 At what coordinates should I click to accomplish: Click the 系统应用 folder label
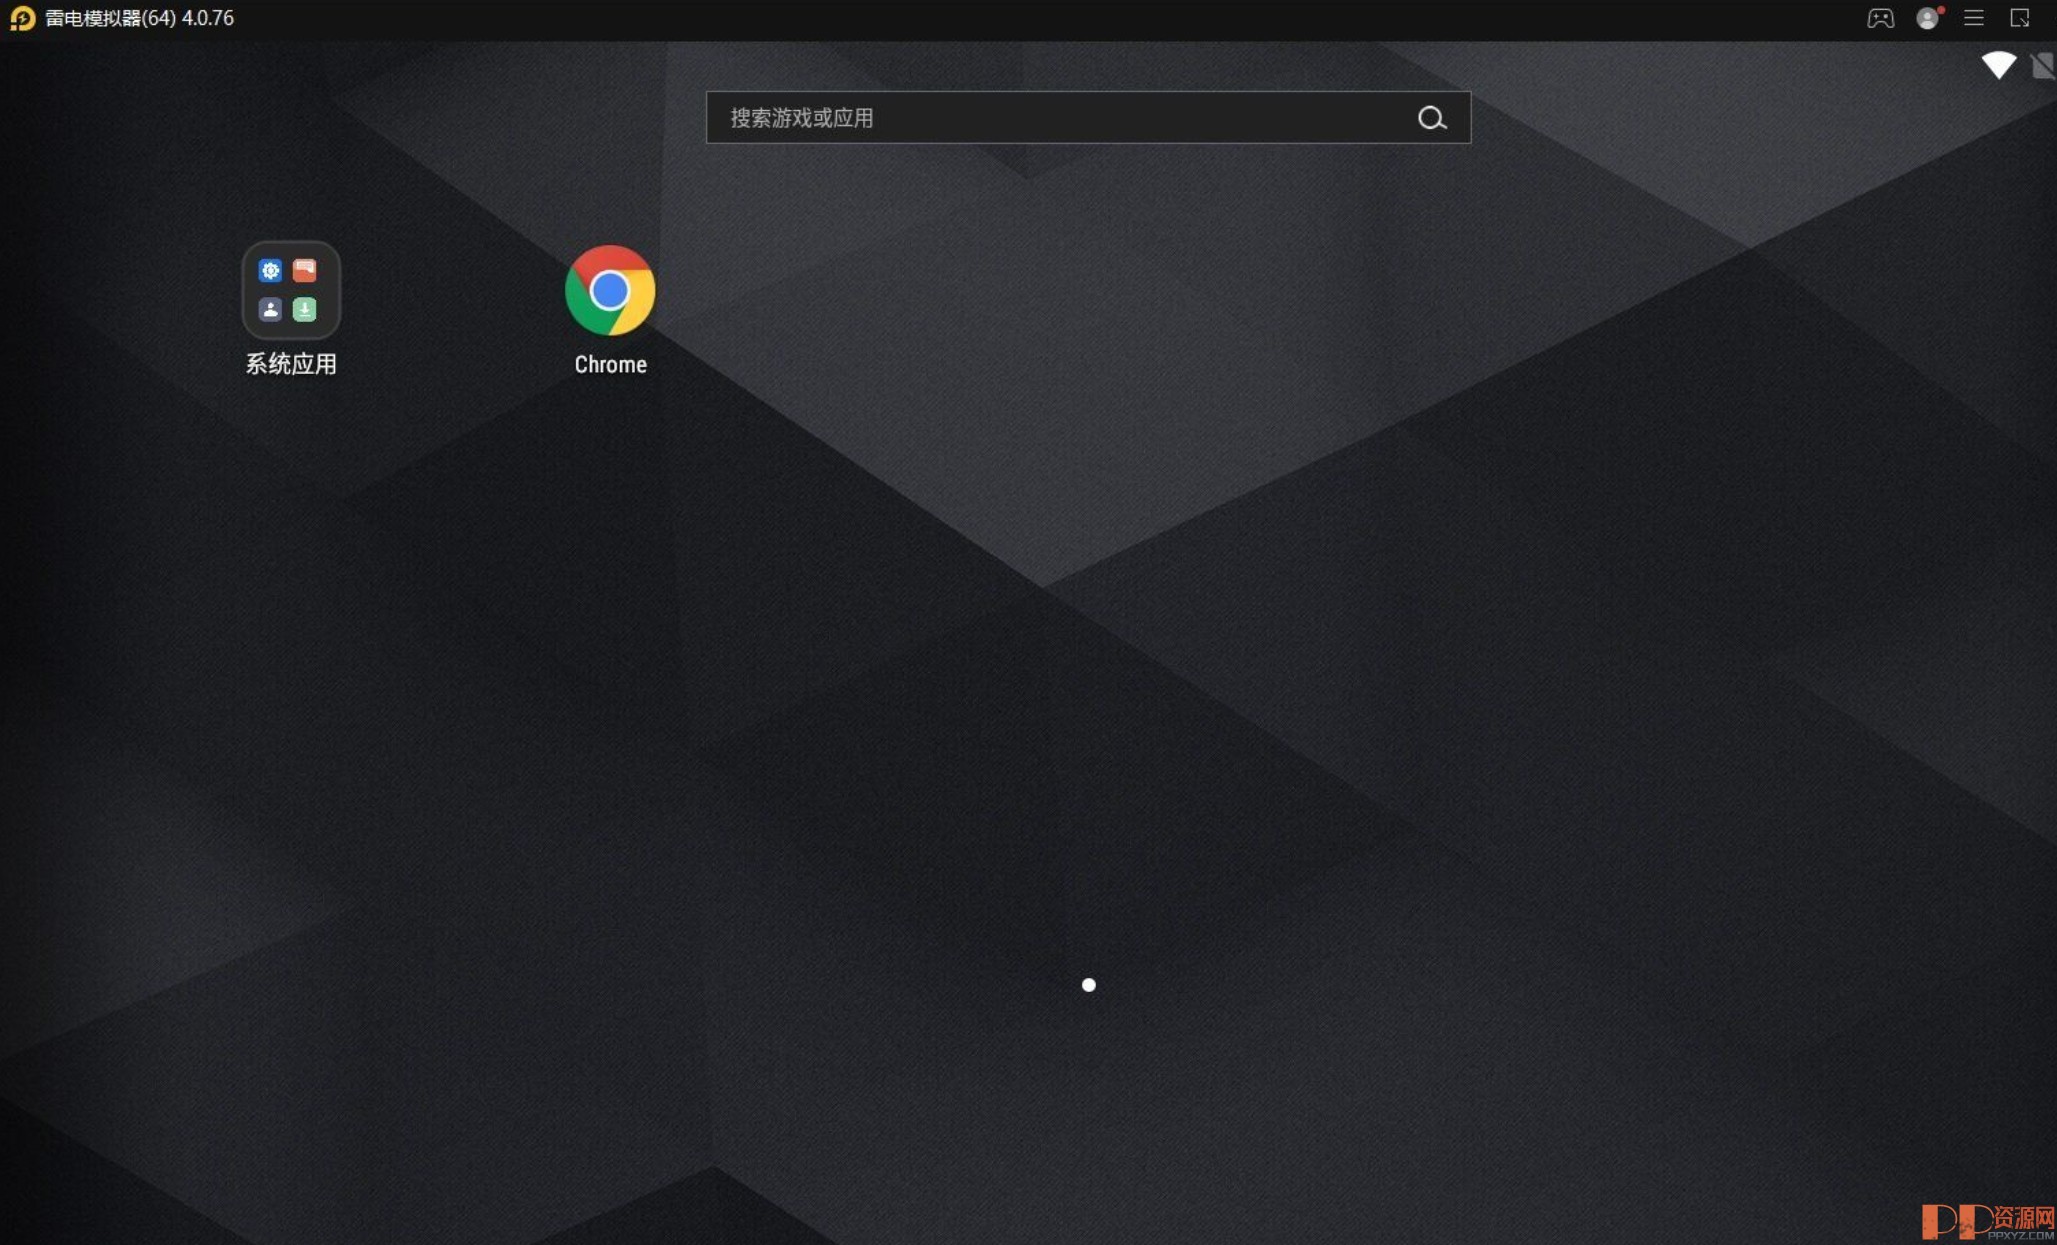[x=291, y=364]
